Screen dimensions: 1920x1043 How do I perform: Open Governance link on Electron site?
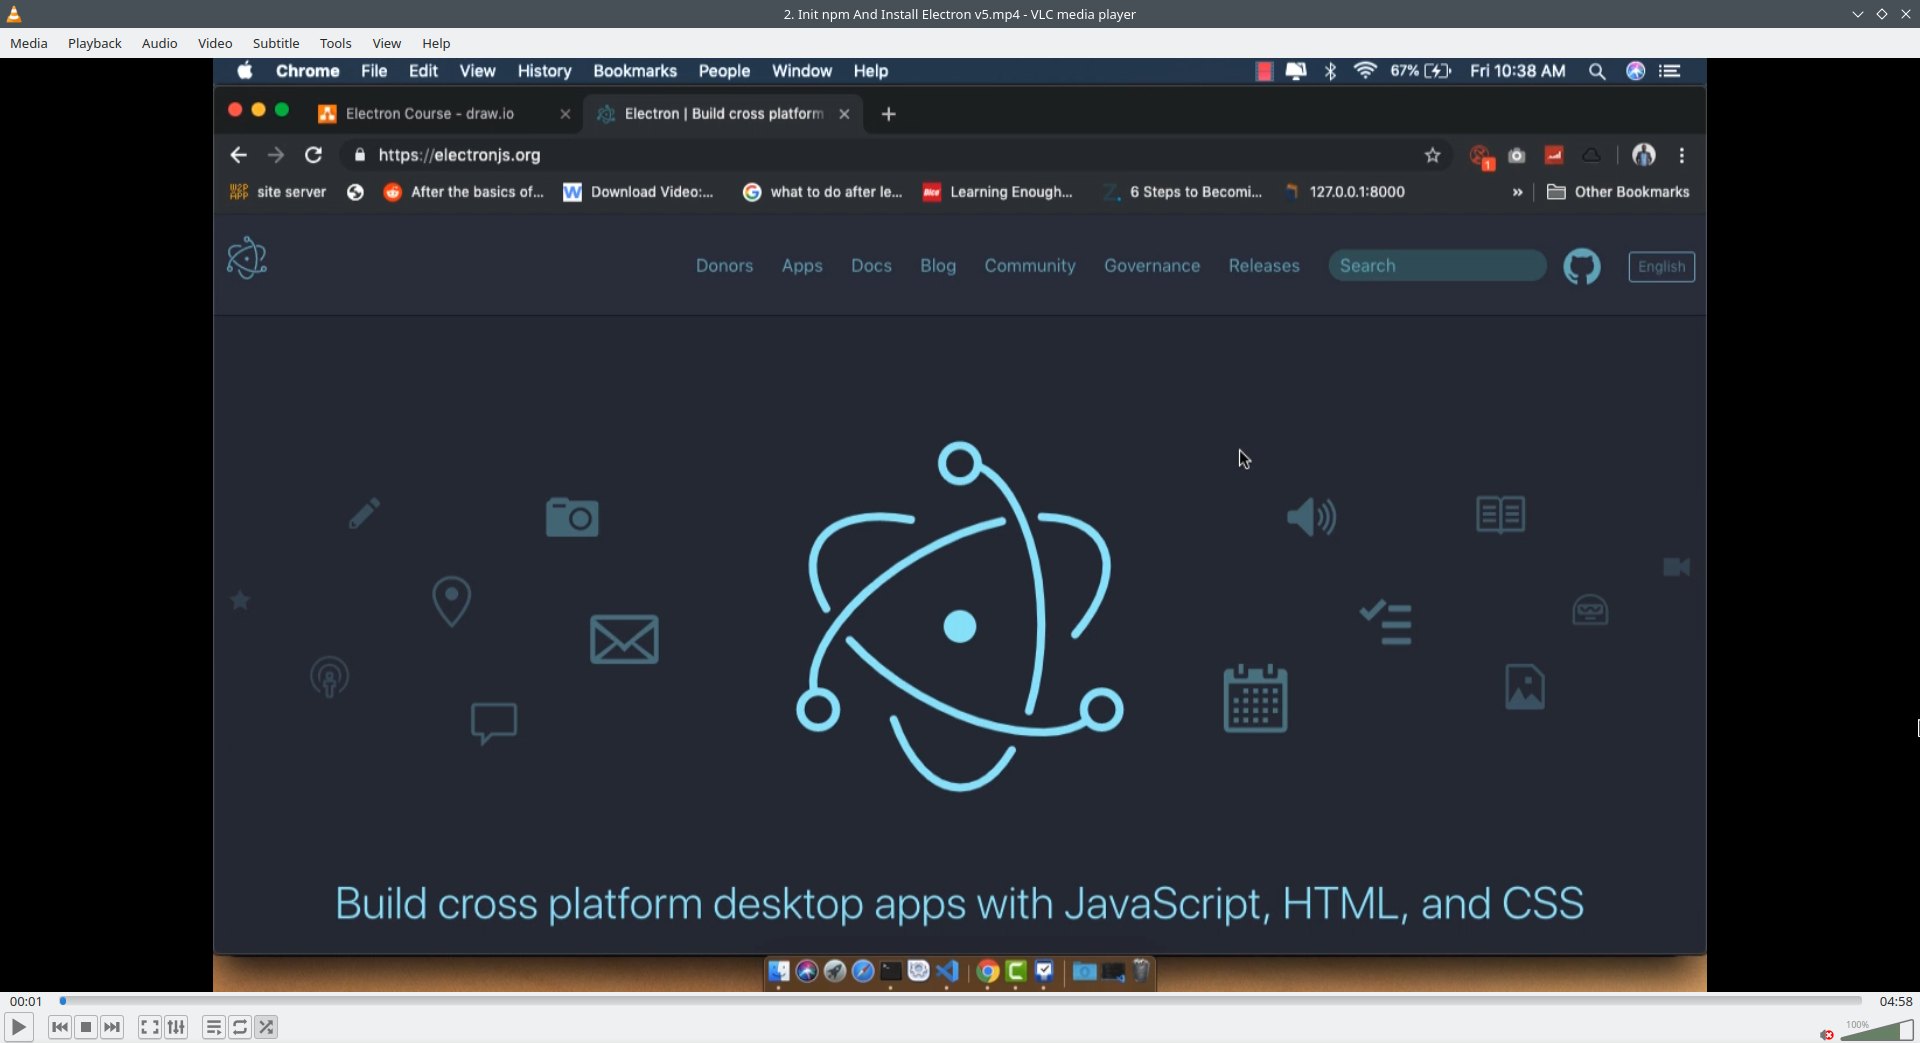click(1152, 266)
